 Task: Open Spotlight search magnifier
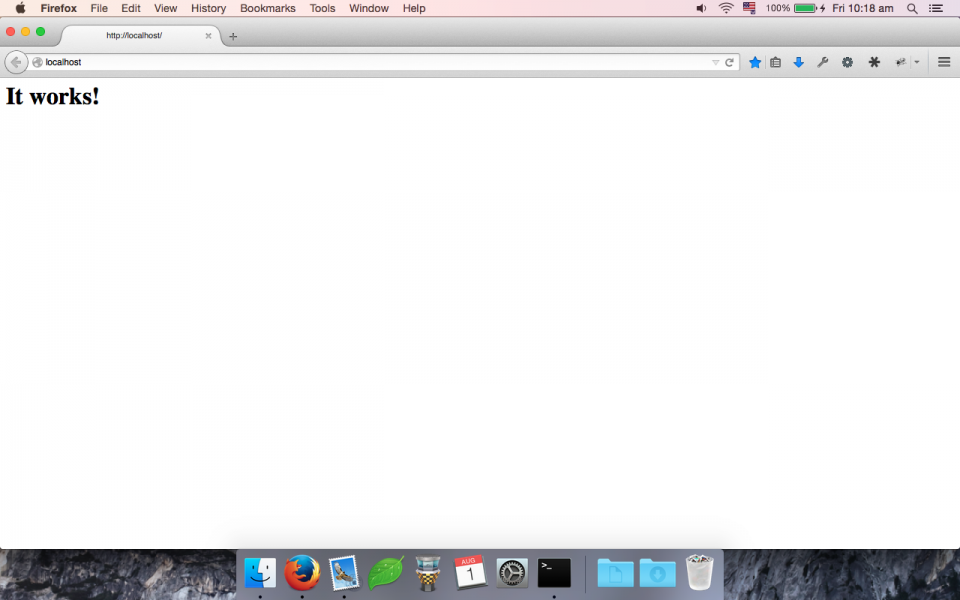912,8
